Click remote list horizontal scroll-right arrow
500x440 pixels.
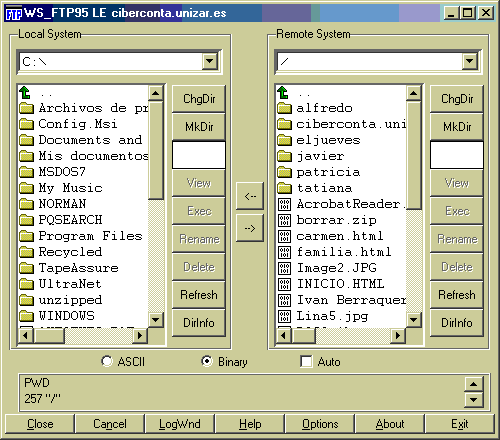[398, 335]
